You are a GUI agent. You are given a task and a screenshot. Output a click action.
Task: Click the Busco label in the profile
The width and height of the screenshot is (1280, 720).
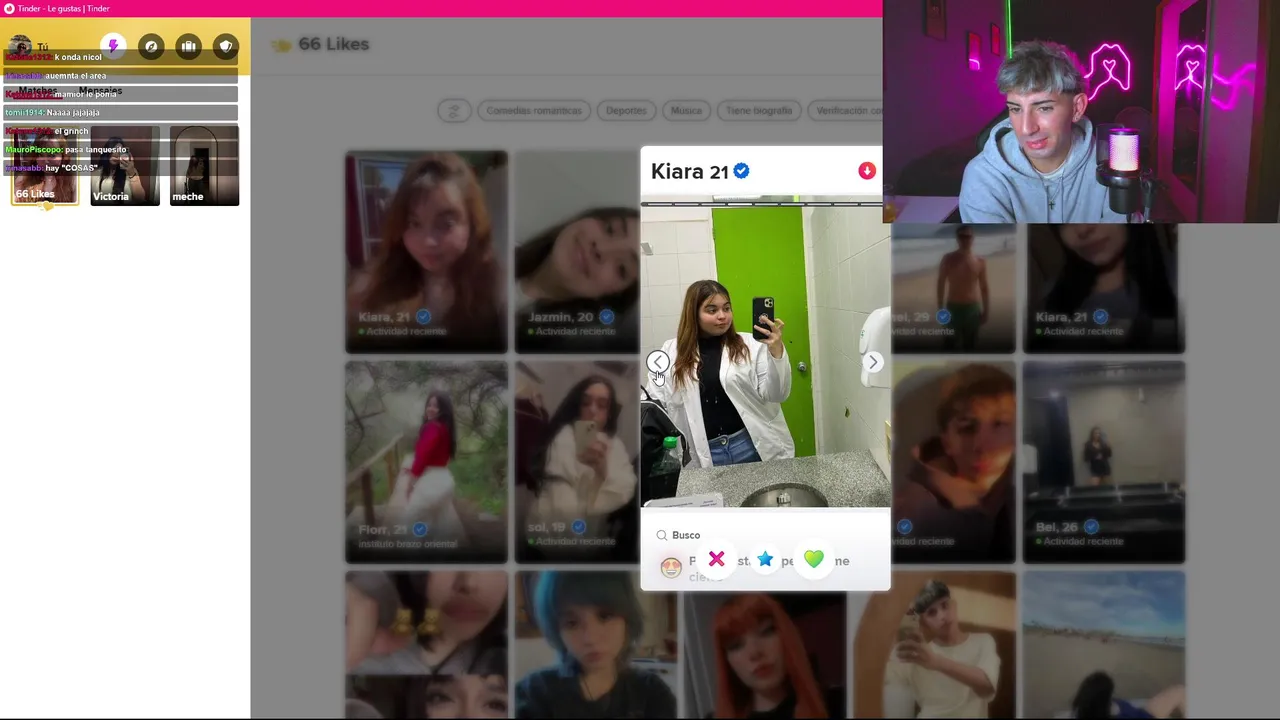[686, 535]
